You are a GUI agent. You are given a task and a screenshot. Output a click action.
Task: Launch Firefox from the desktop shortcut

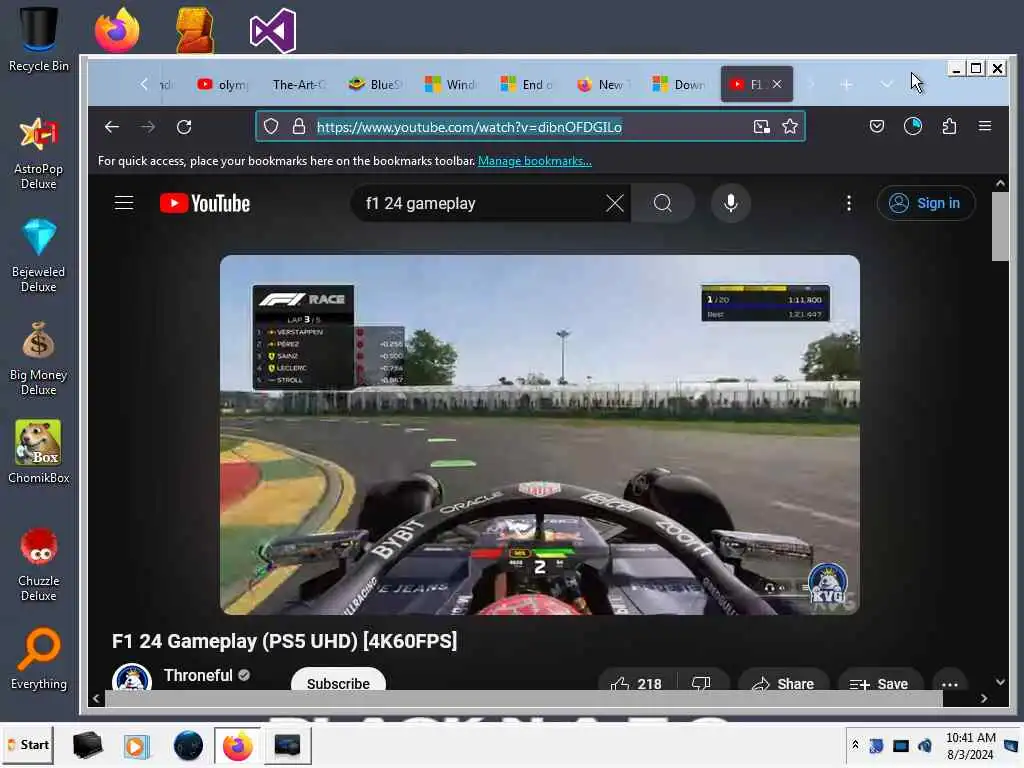tap(117, 30)
